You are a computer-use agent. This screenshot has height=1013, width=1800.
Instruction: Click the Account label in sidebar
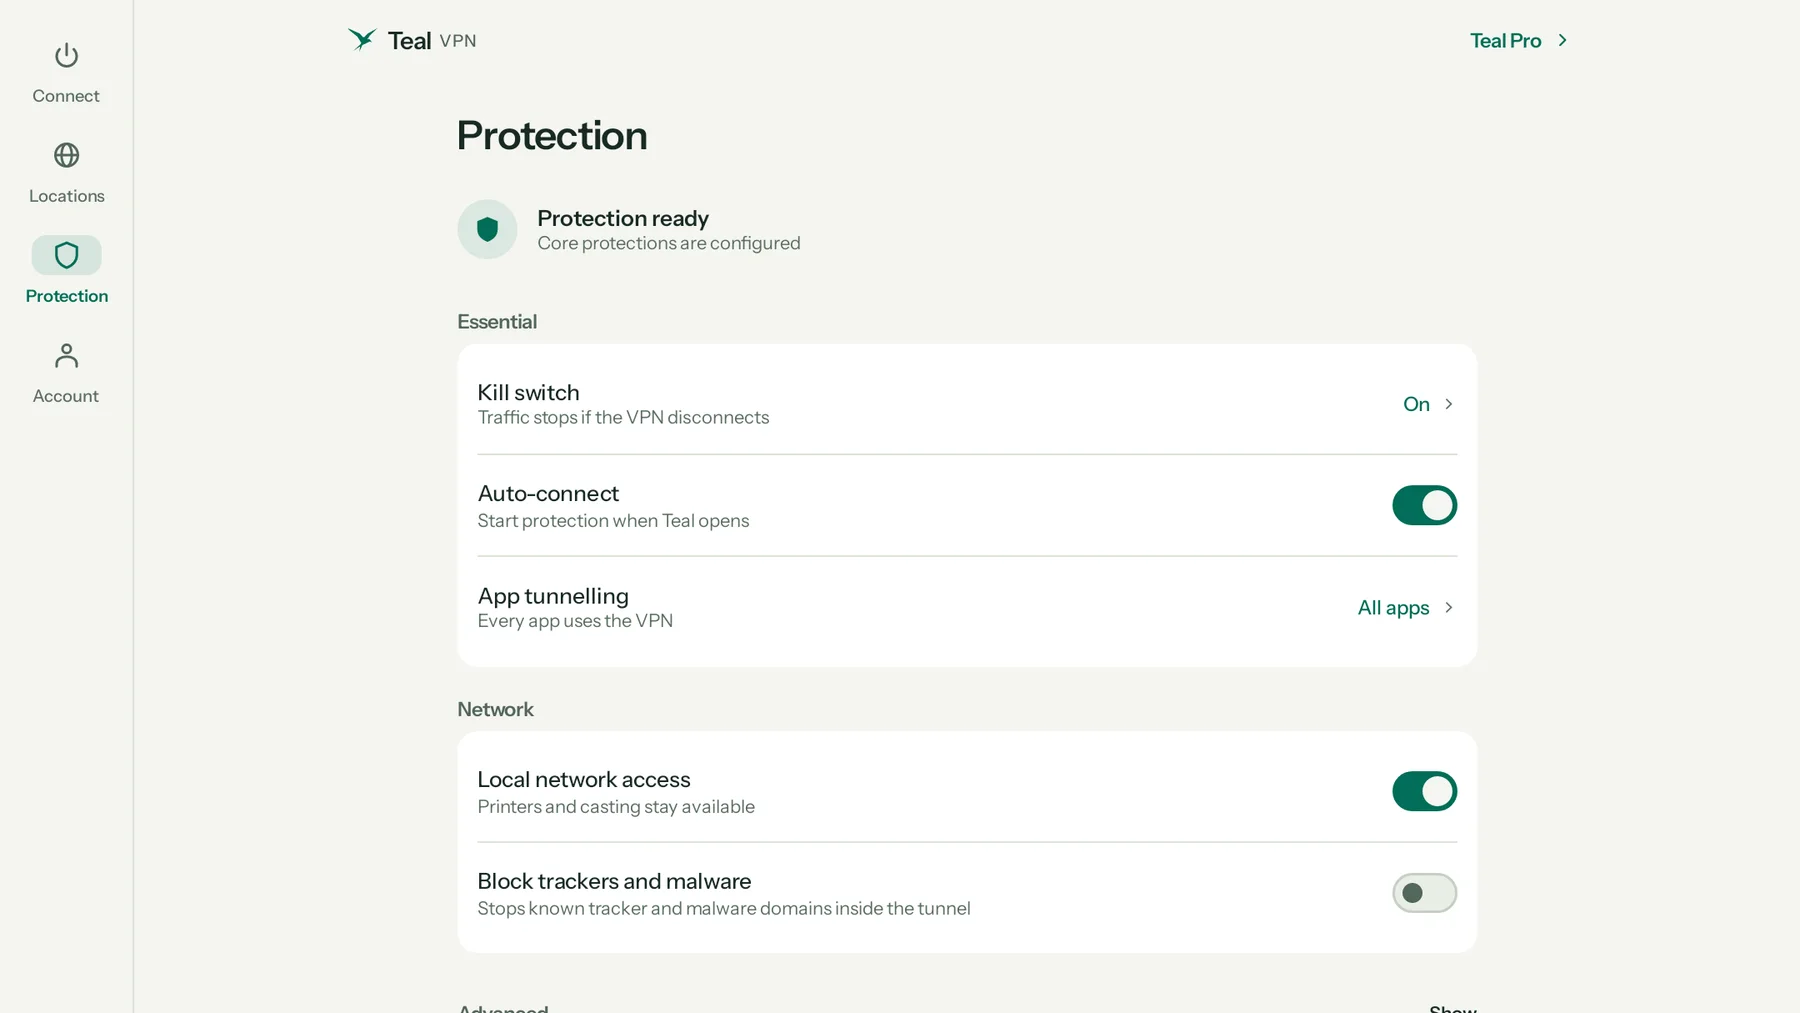click(x=66, y=396)
